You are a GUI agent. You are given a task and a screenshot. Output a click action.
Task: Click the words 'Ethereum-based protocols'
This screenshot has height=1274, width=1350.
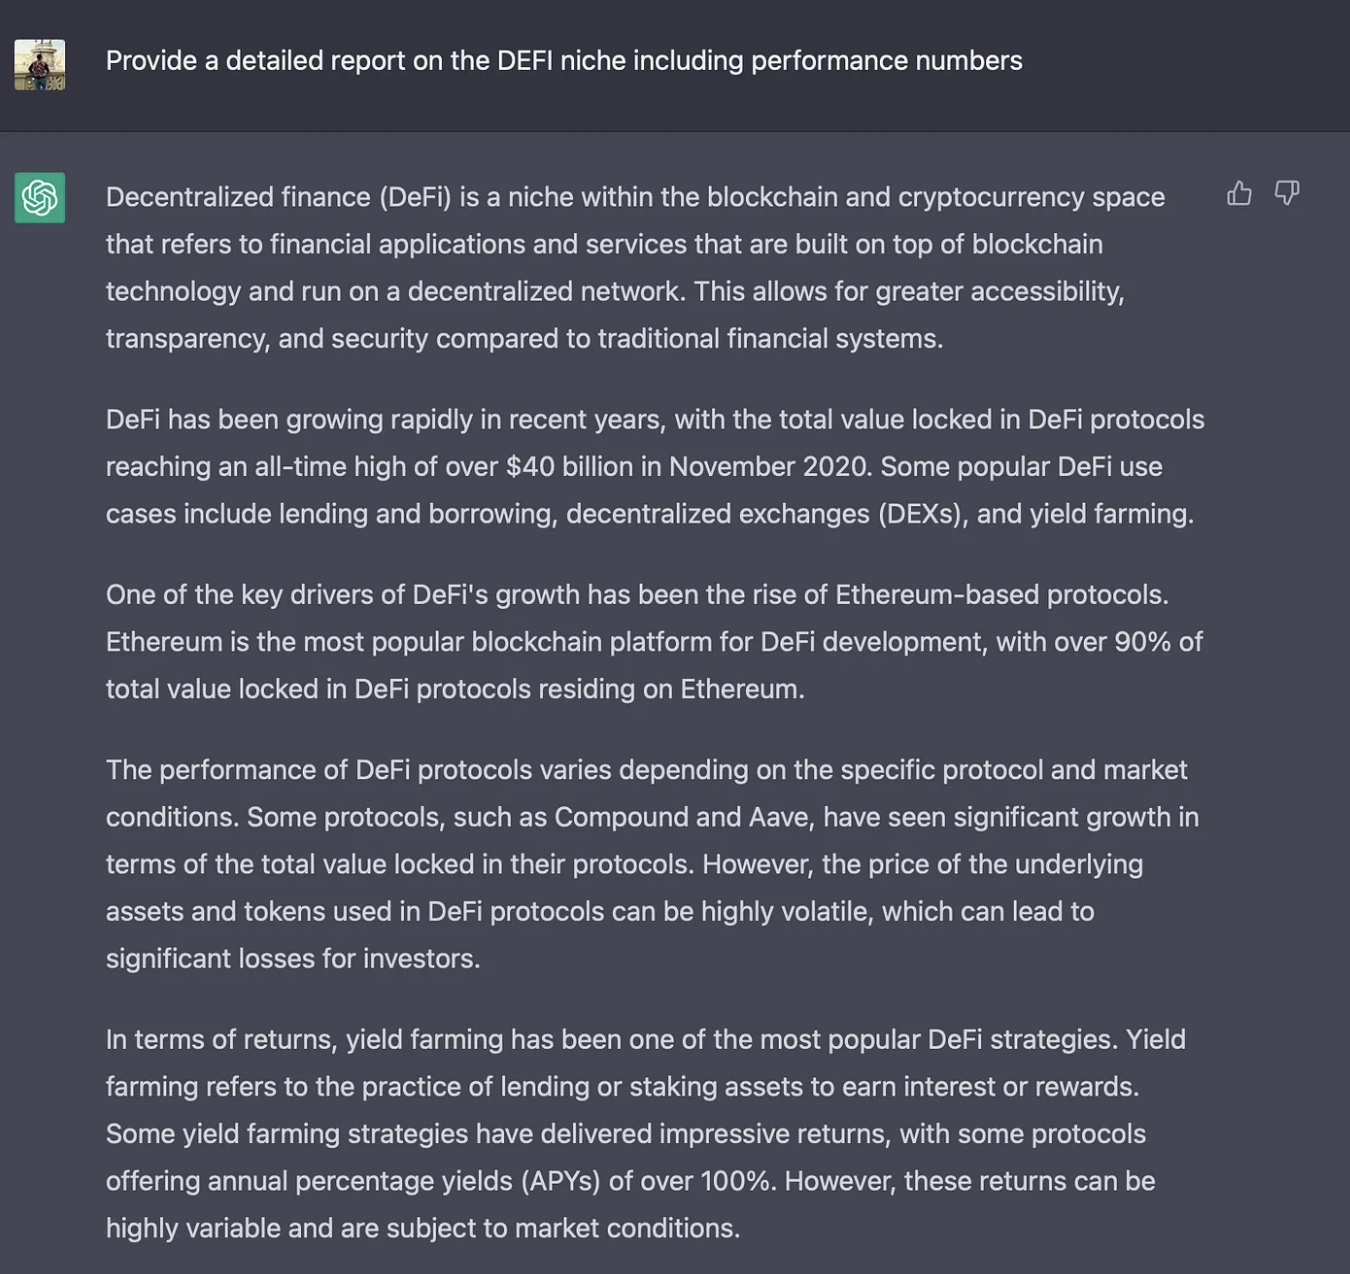click(x=1001, y=595)
